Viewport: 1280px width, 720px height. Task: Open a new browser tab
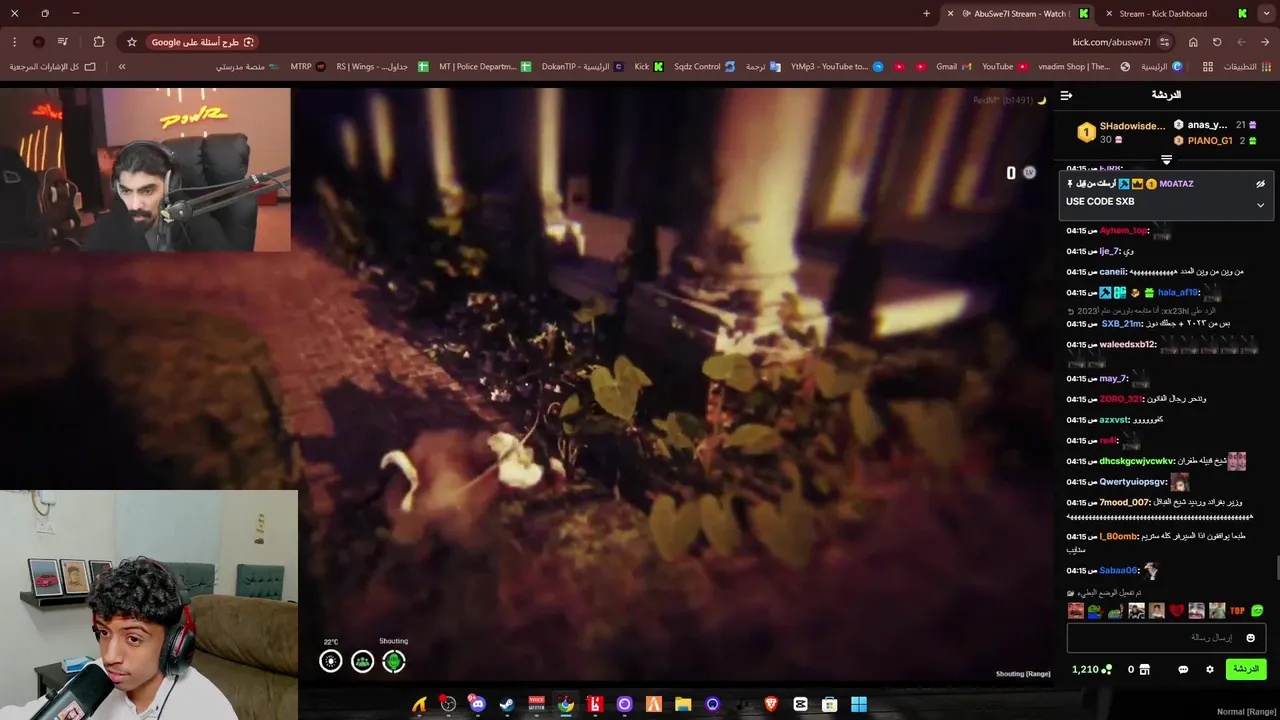click(x=926, y=14)
